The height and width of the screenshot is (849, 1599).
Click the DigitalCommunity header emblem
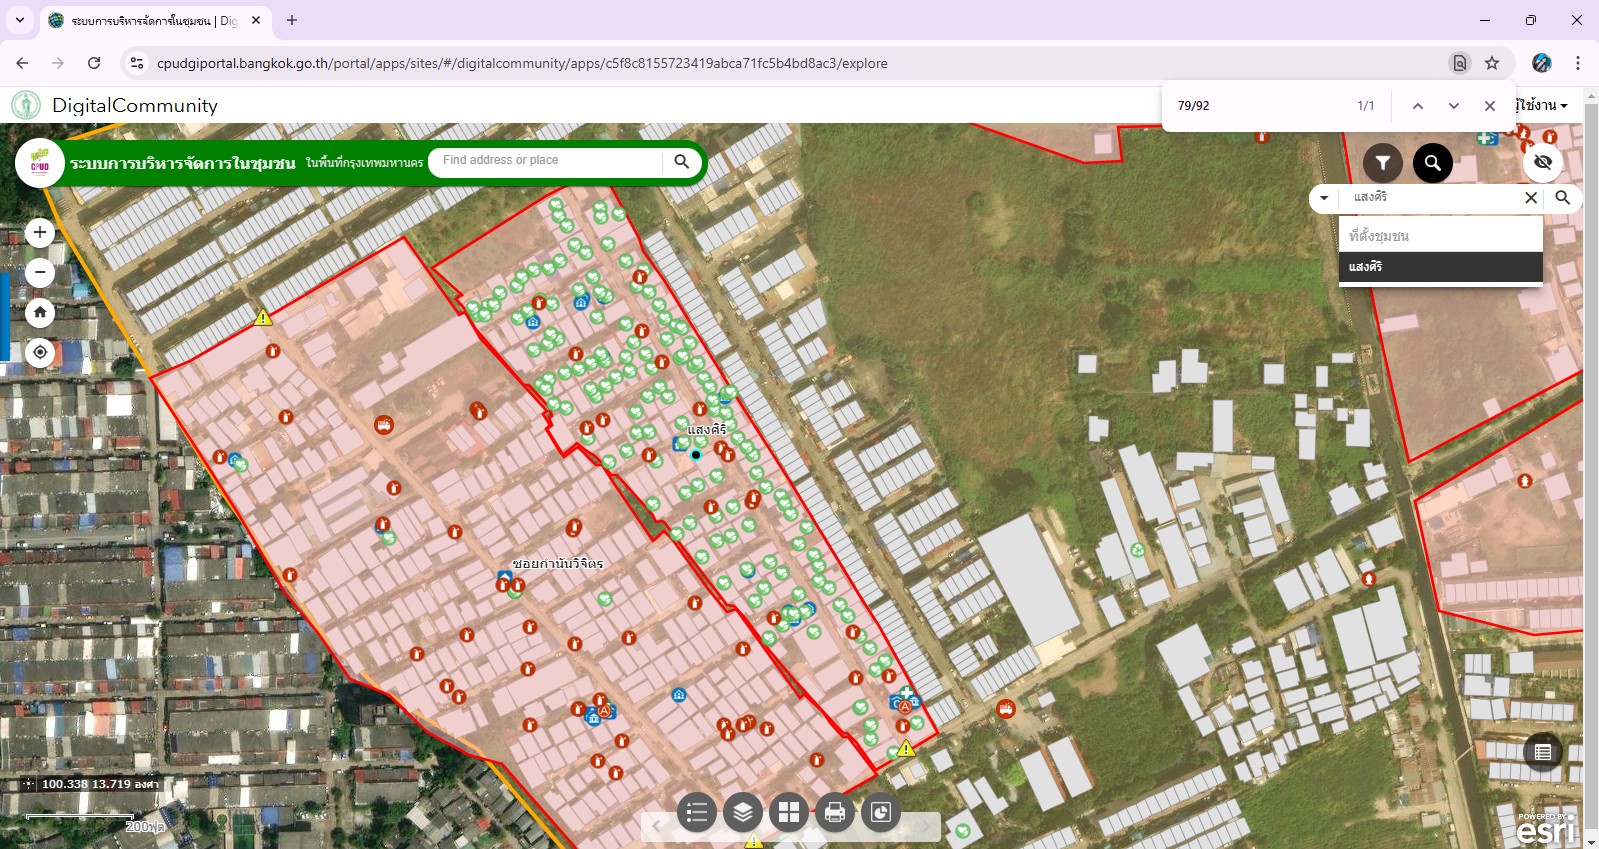26,105
